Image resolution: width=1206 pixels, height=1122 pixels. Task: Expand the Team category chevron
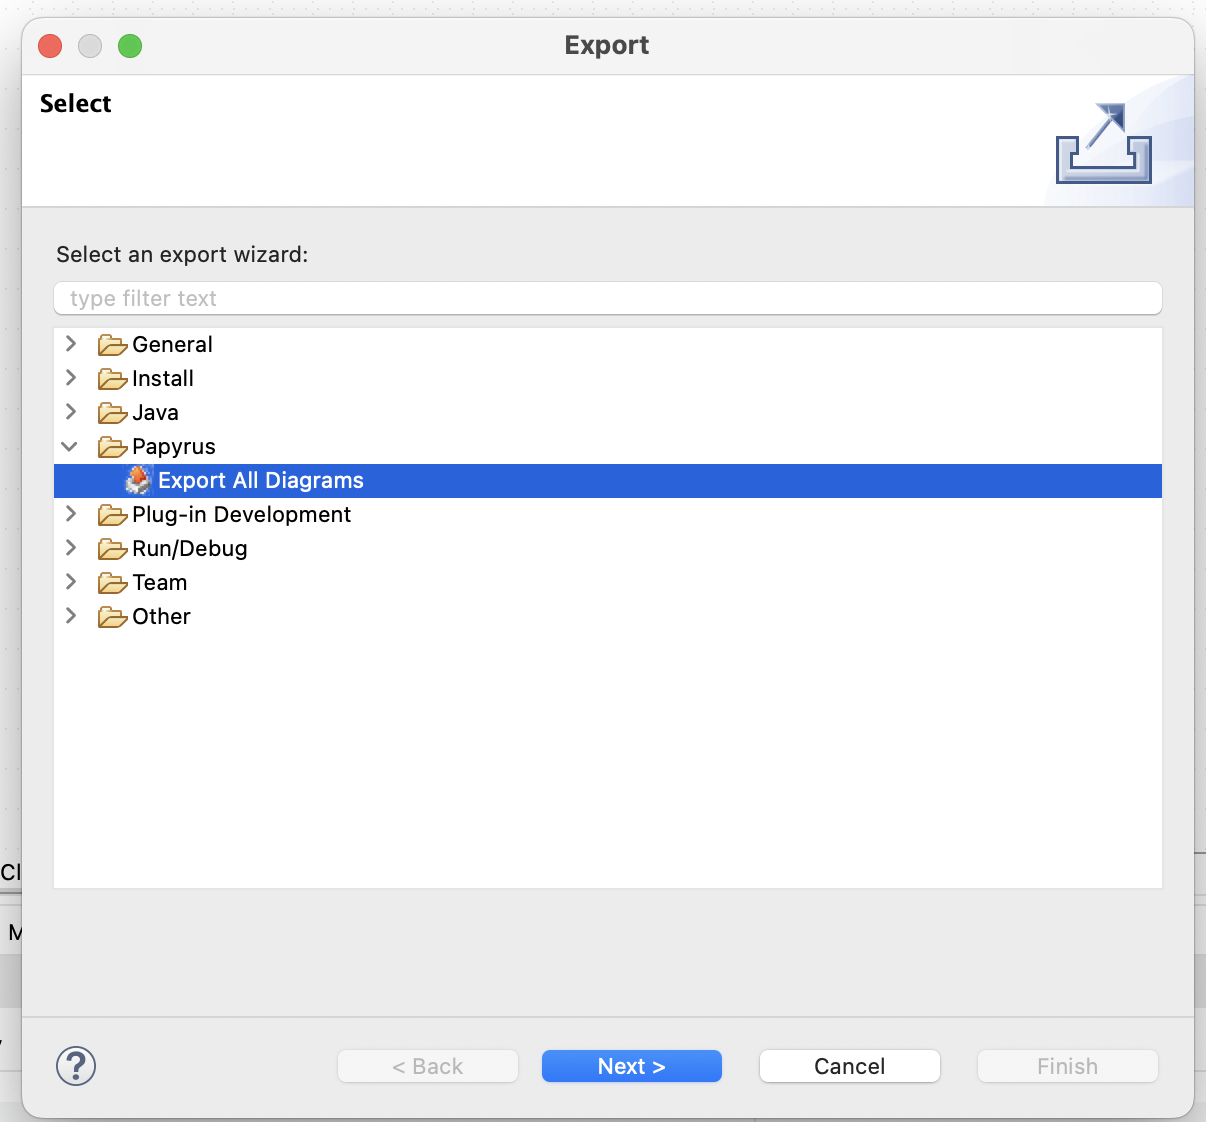(71, 582)
